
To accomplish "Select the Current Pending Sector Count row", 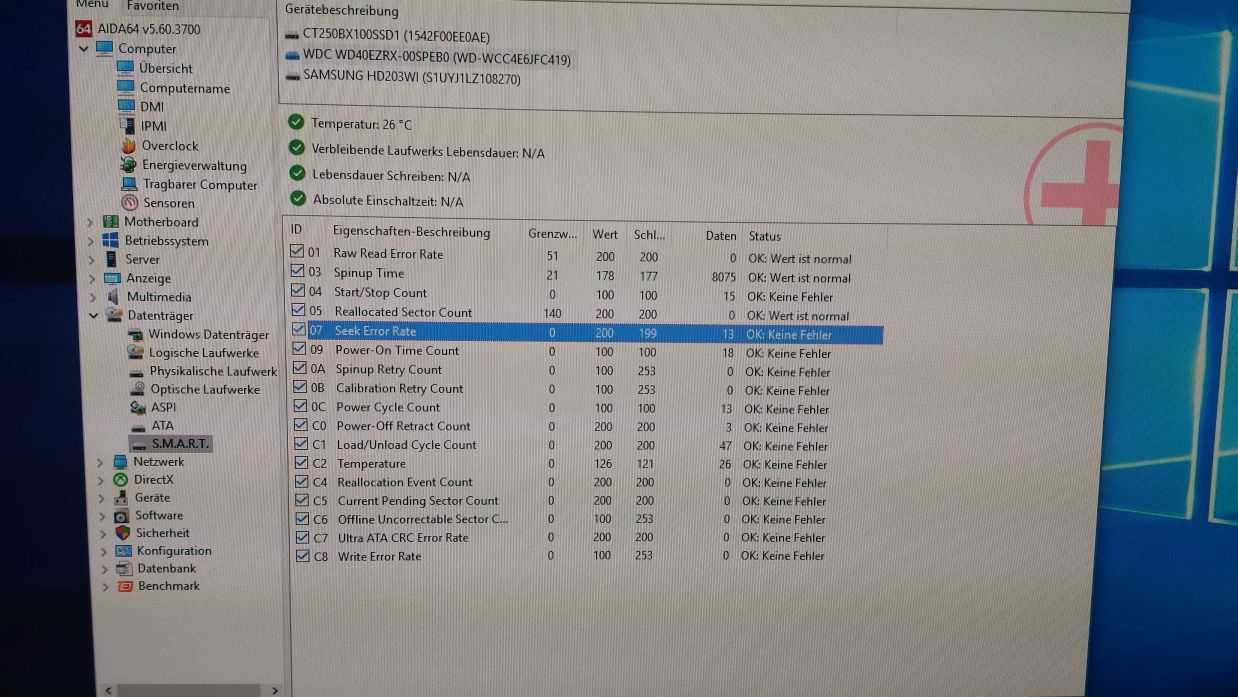I will 588,501.
